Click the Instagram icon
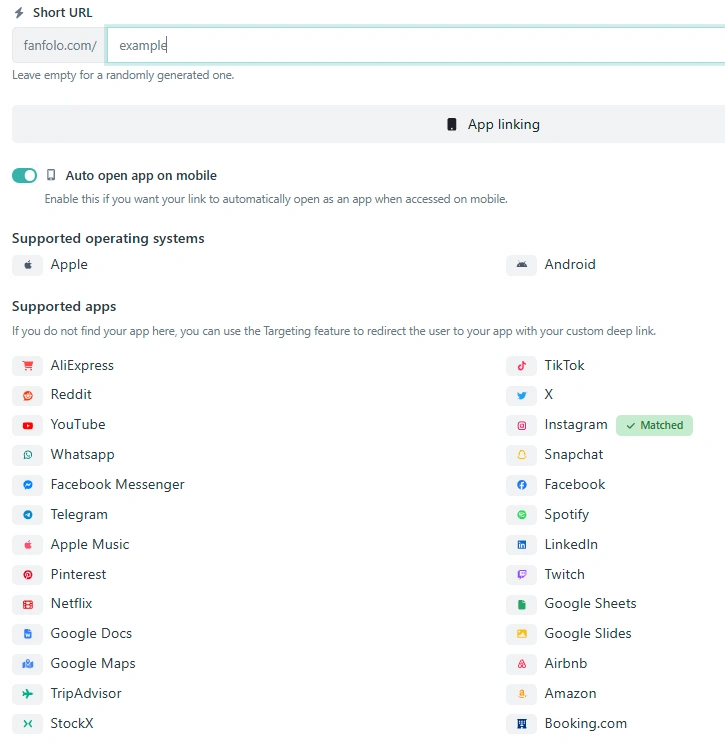This screenshot has height=754, width=725. (x=522, y=425)
